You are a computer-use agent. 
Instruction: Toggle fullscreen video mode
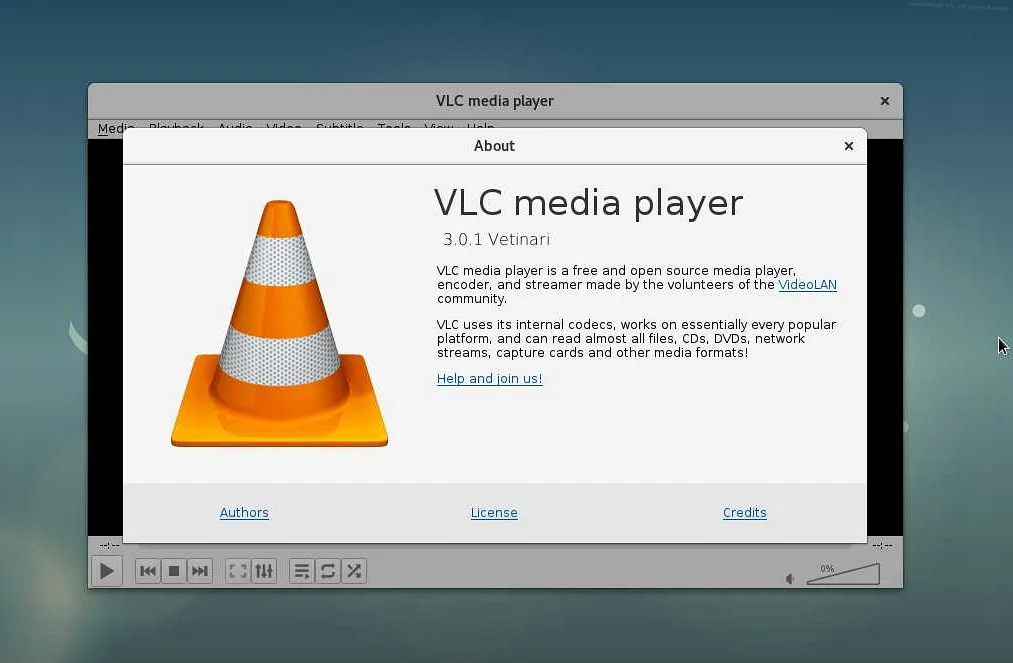pos(238,571)
